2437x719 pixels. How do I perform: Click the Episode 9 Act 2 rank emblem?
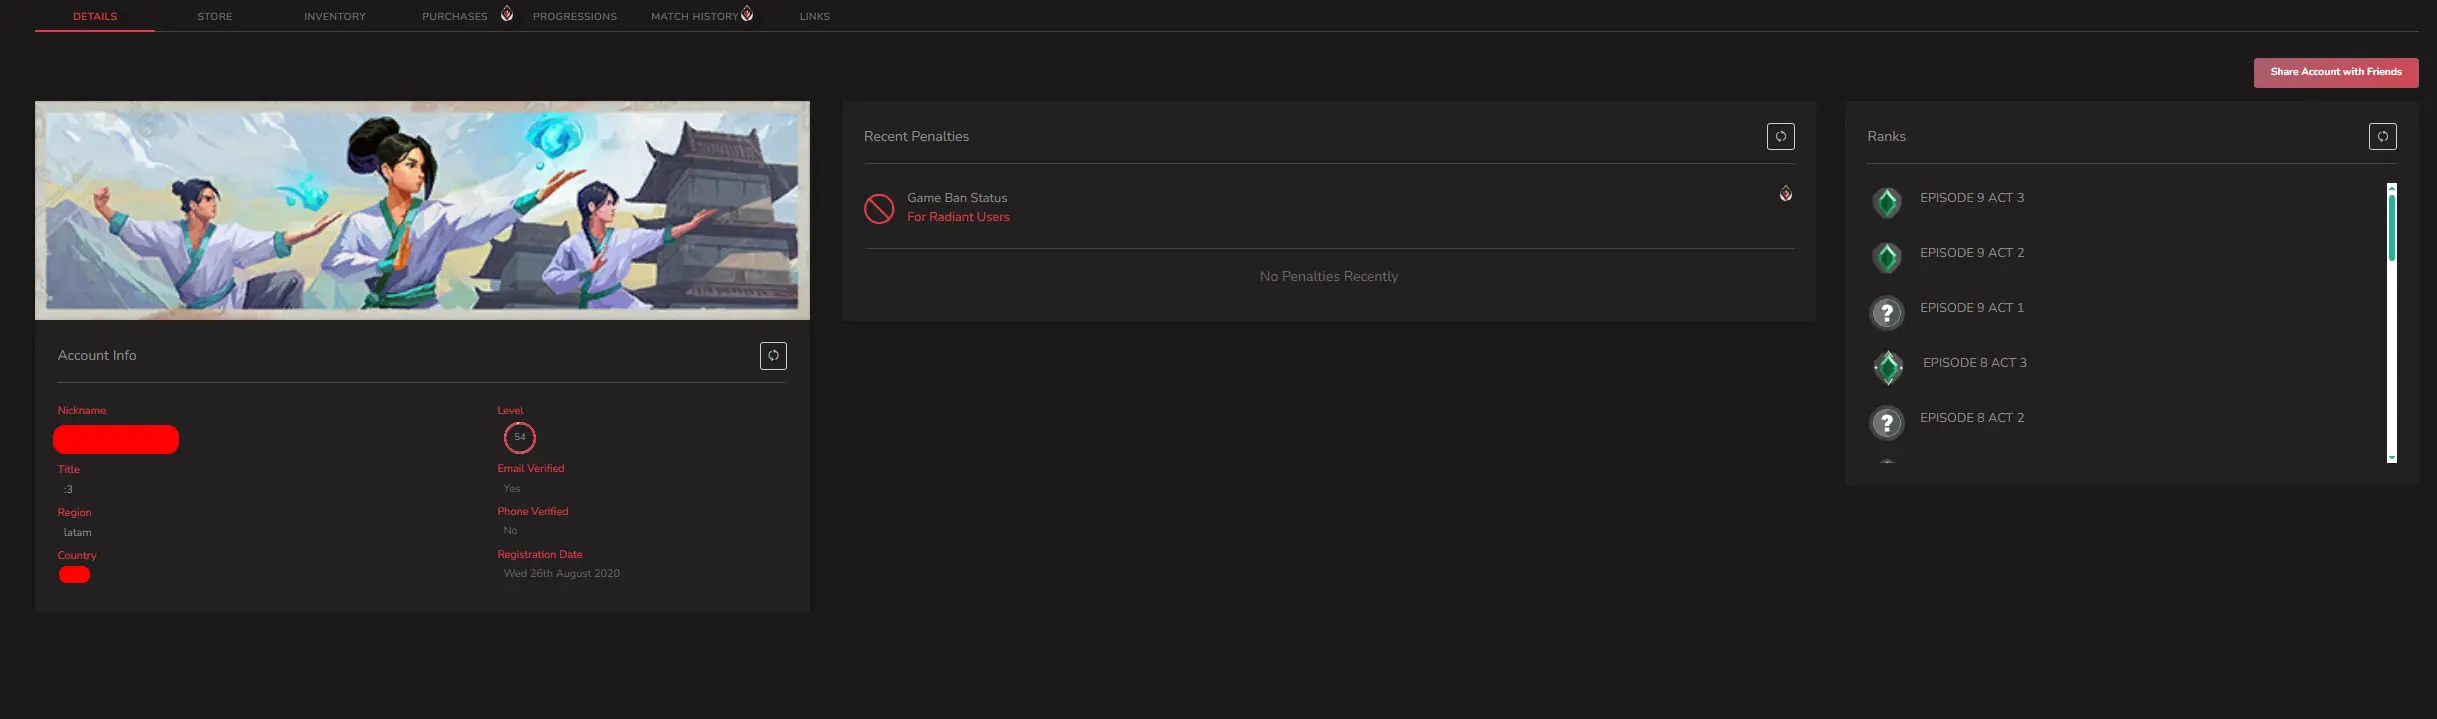(x=1887, y=257)
